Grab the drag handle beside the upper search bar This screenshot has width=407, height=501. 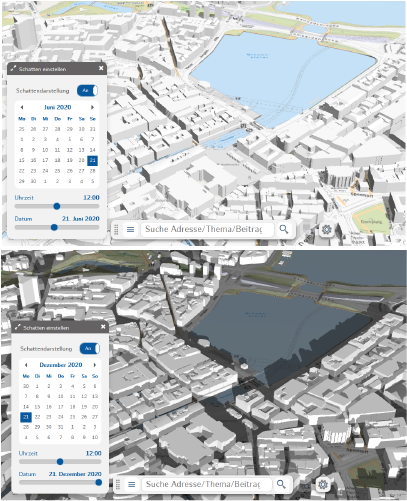click(116, 229)
